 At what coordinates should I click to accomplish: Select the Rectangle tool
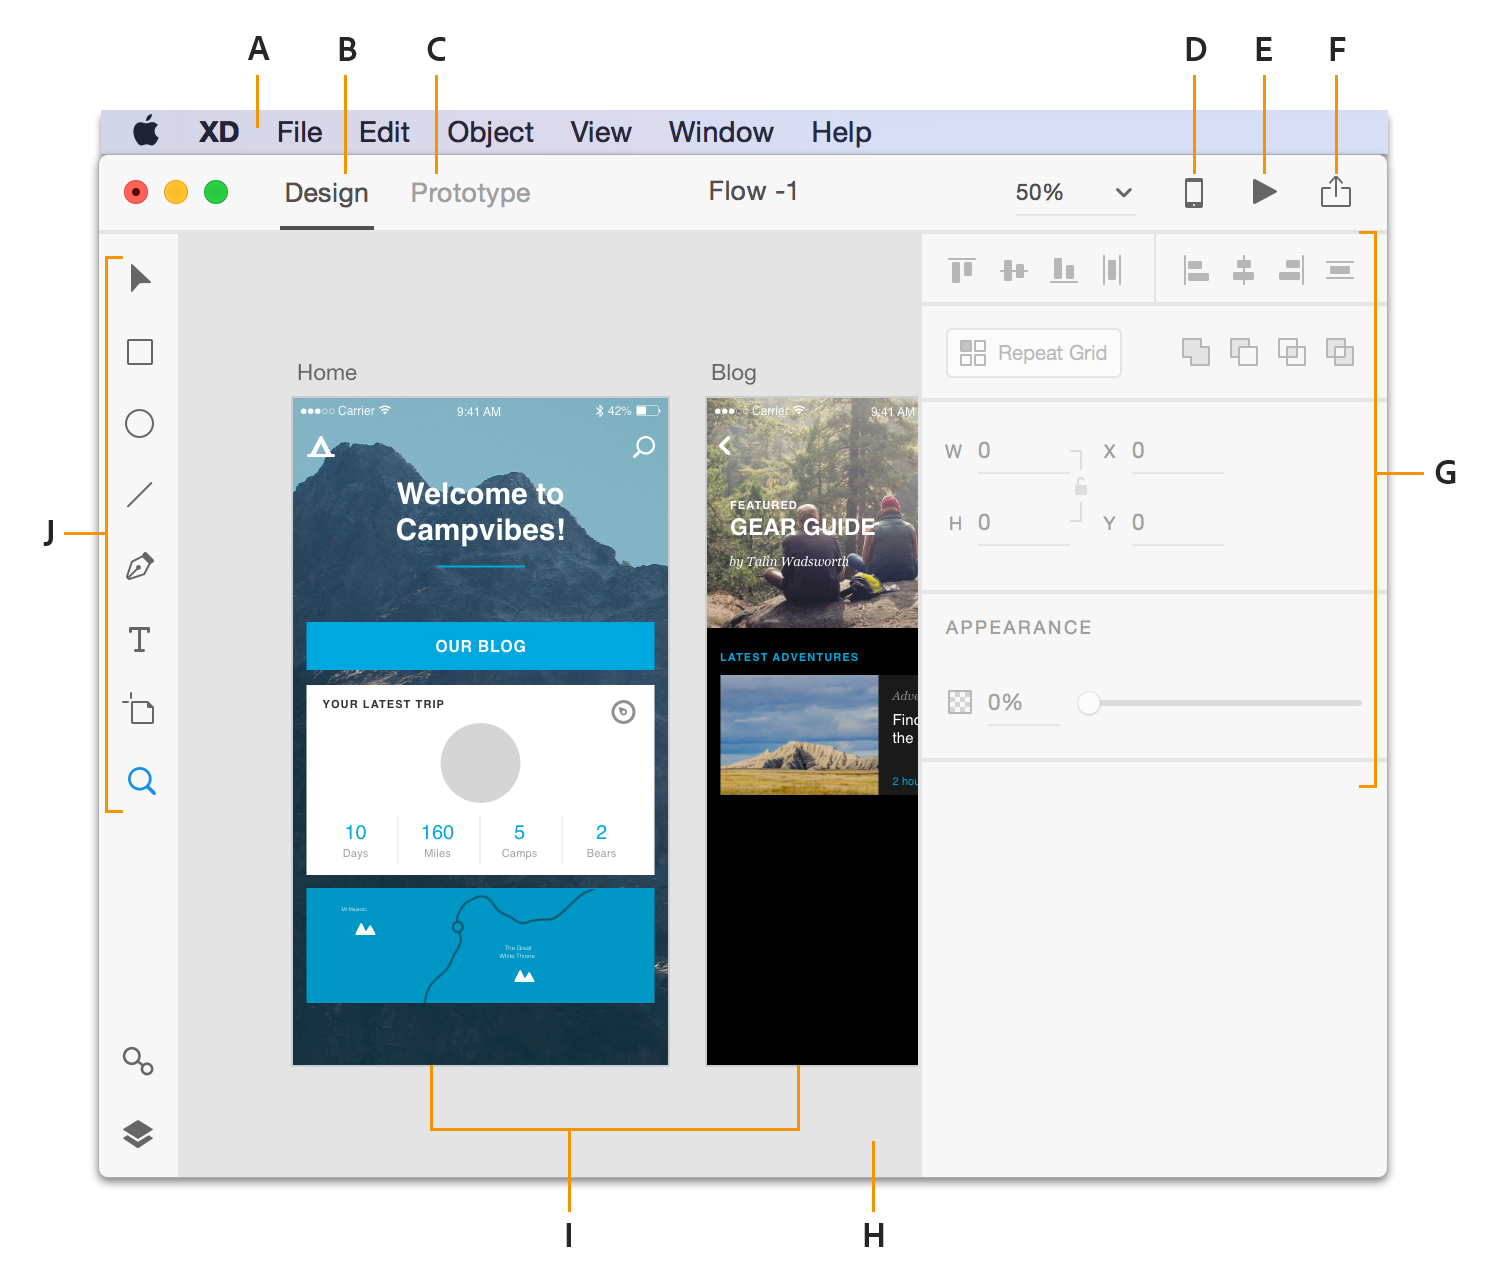pyautogui.click(x=140, y=353)
